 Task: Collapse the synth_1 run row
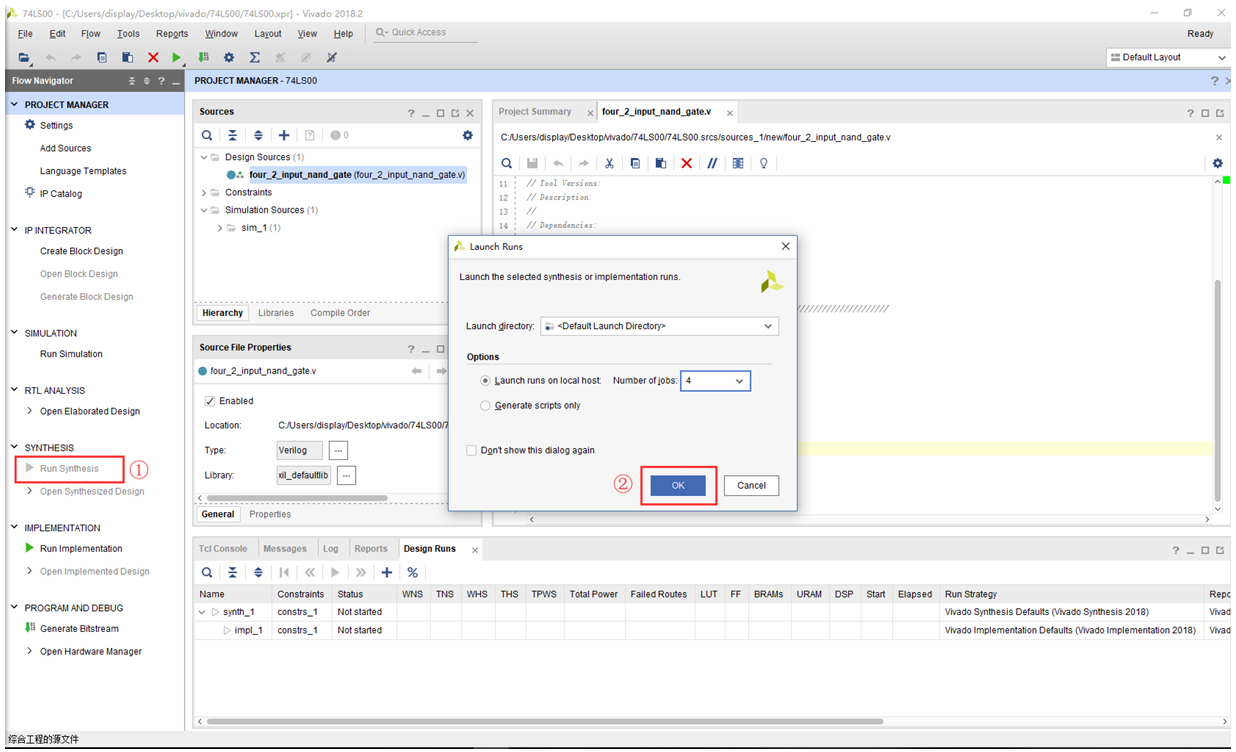pyautogui.click(x=204, y=612)
